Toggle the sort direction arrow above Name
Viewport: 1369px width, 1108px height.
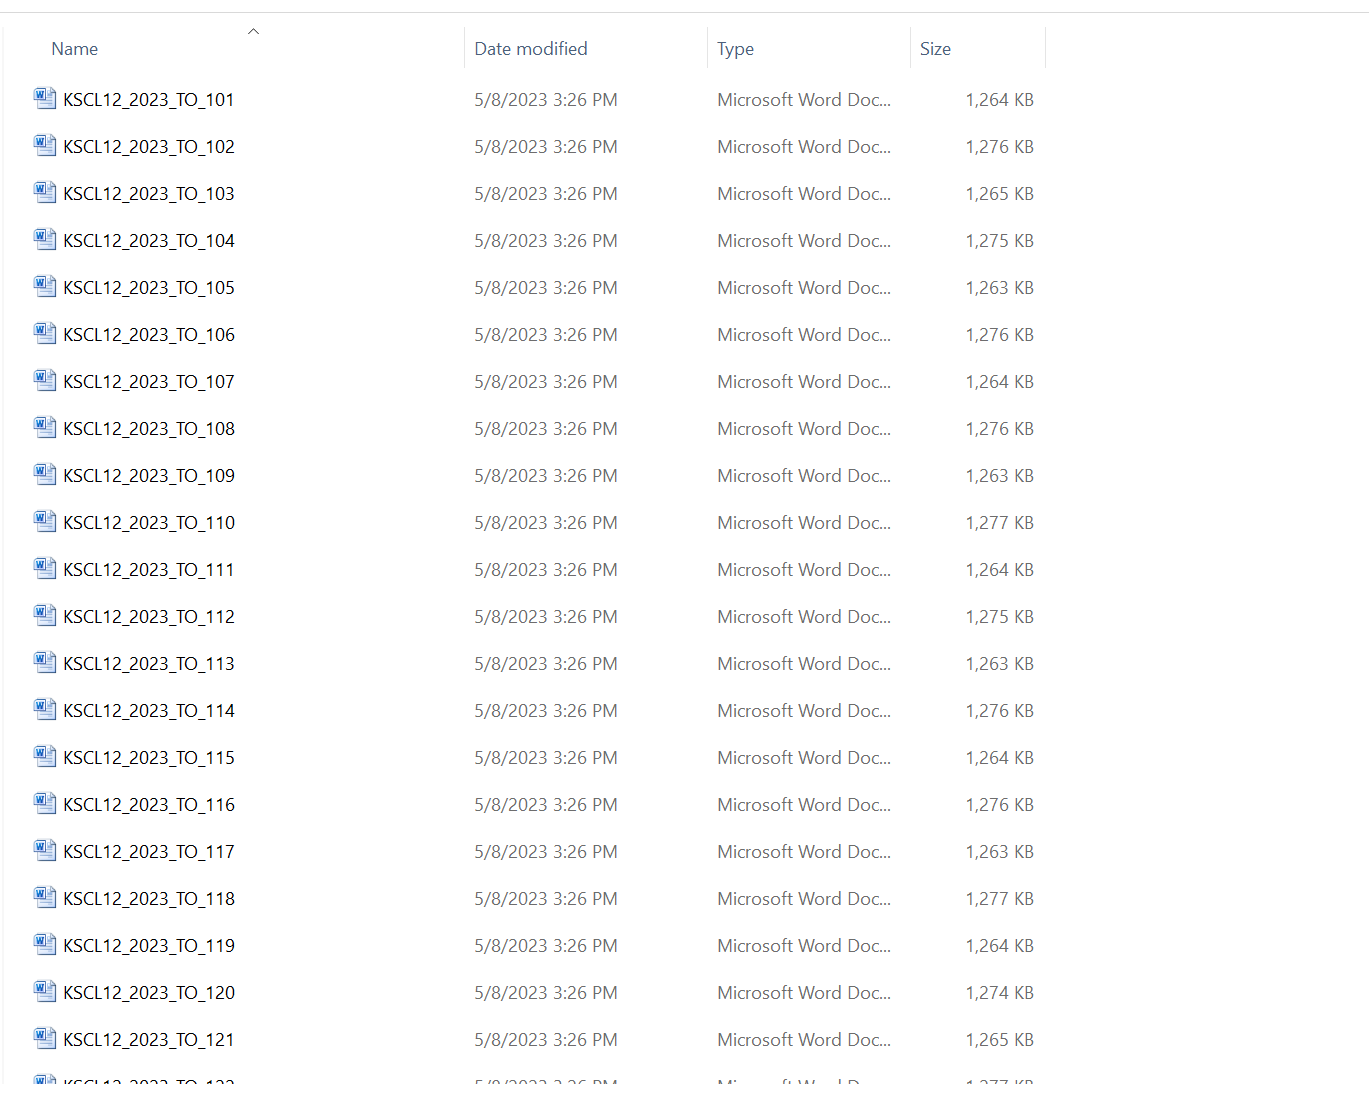tap(254, 32)
